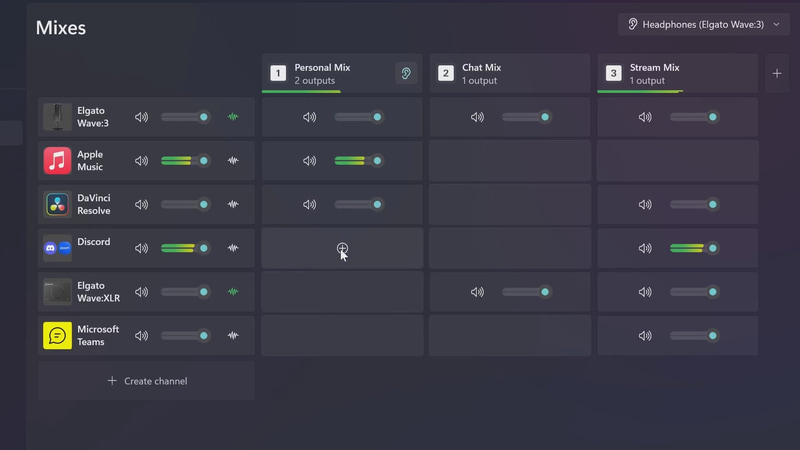This screenshot has height=450, width=800.
Task: Click the Elgato Wave:3 microphone thumbnail
Action: [x=57, y=117]
